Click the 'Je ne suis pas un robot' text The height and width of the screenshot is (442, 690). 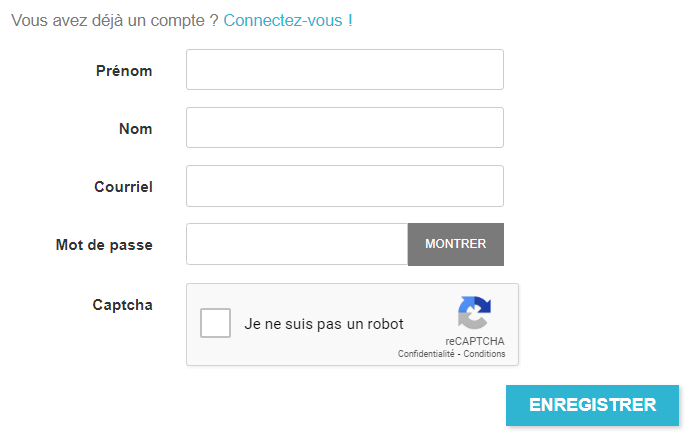tap(324, 324)
